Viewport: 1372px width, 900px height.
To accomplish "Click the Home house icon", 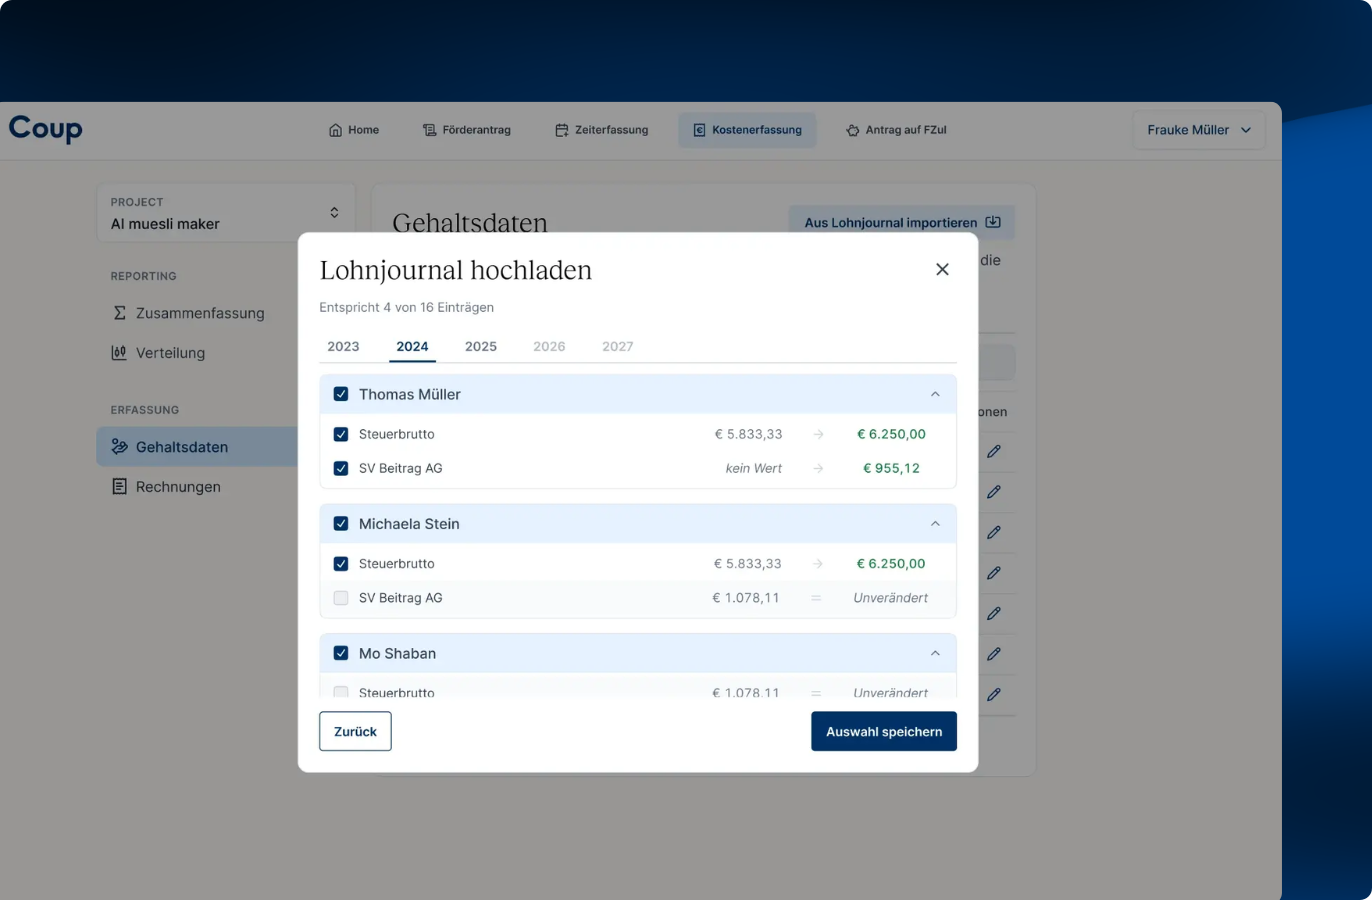I will click(336, 130).
